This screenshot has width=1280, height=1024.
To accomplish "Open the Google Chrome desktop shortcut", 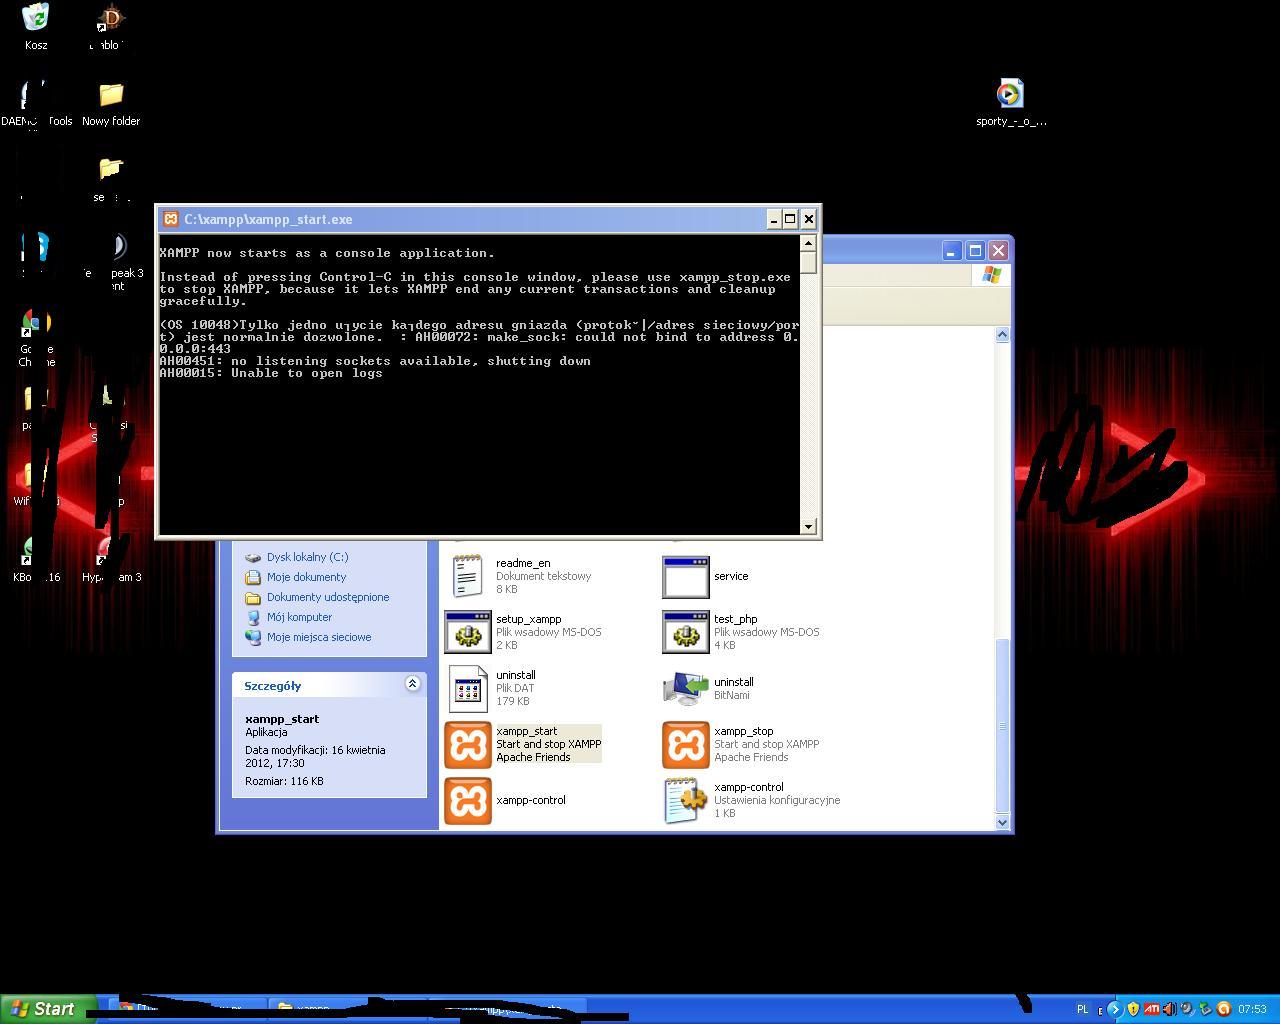I will click(36, 323).
